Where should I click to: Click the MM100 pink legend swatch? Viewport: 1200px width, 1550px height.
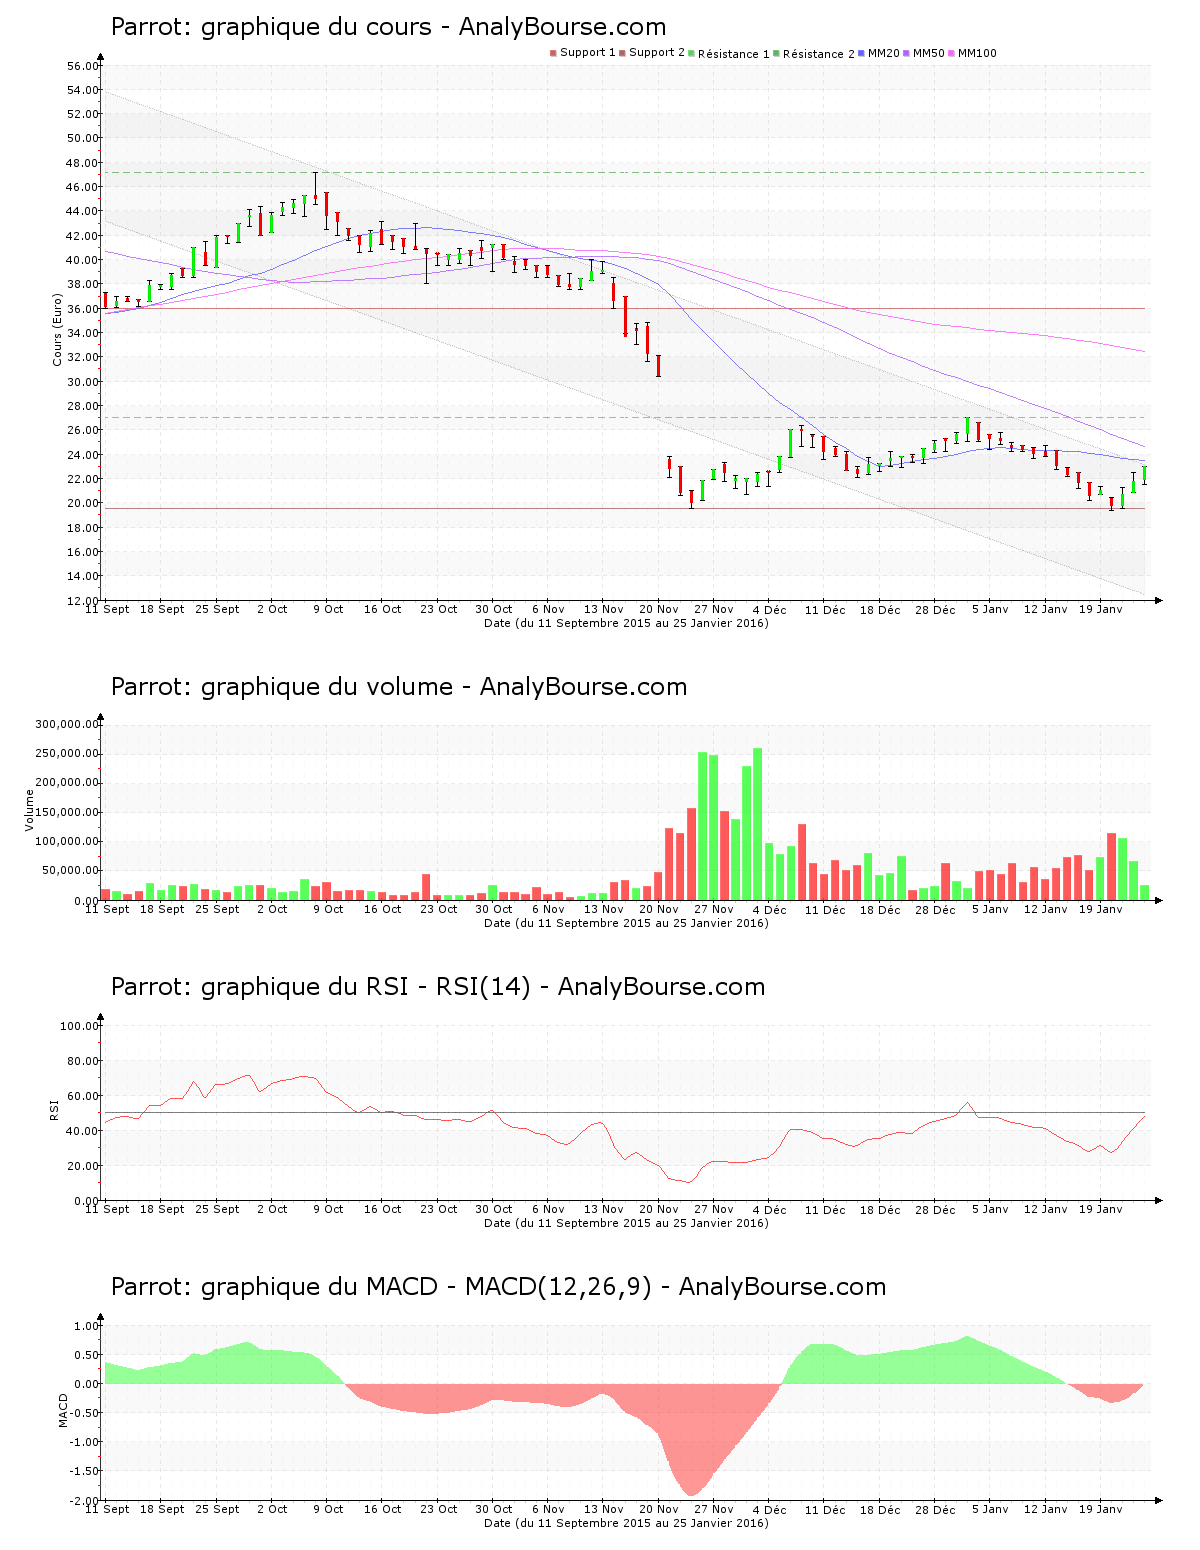point(951,53)
